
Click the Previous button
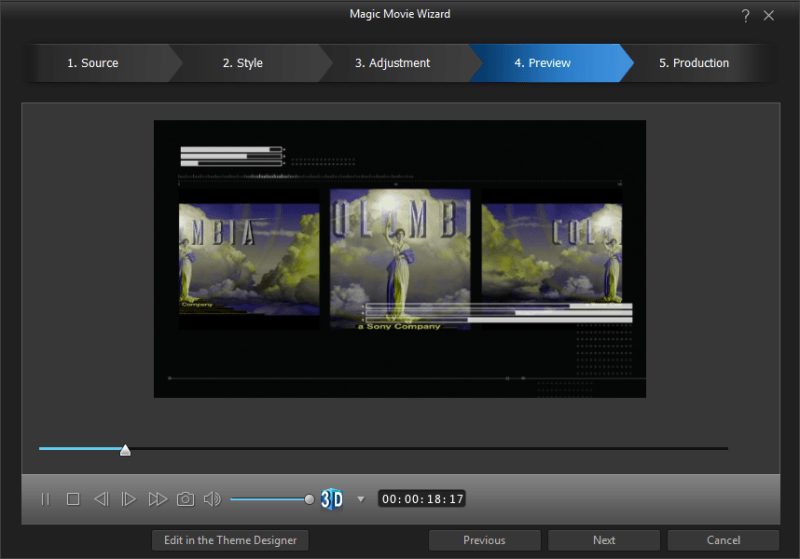485,540
